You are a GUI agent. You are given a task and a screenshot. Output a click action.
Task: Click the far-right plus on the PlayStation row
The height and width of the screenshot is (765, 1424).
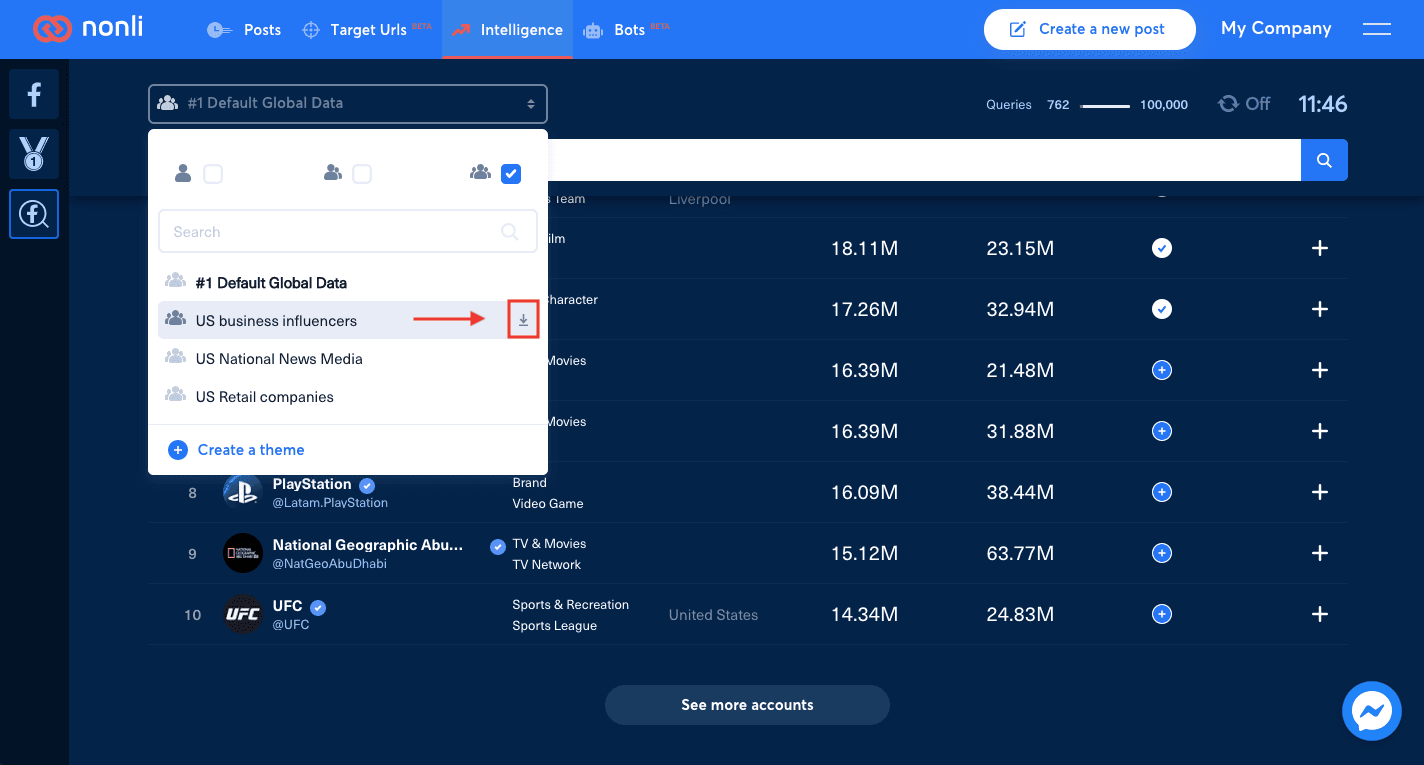click(1320, 492)
